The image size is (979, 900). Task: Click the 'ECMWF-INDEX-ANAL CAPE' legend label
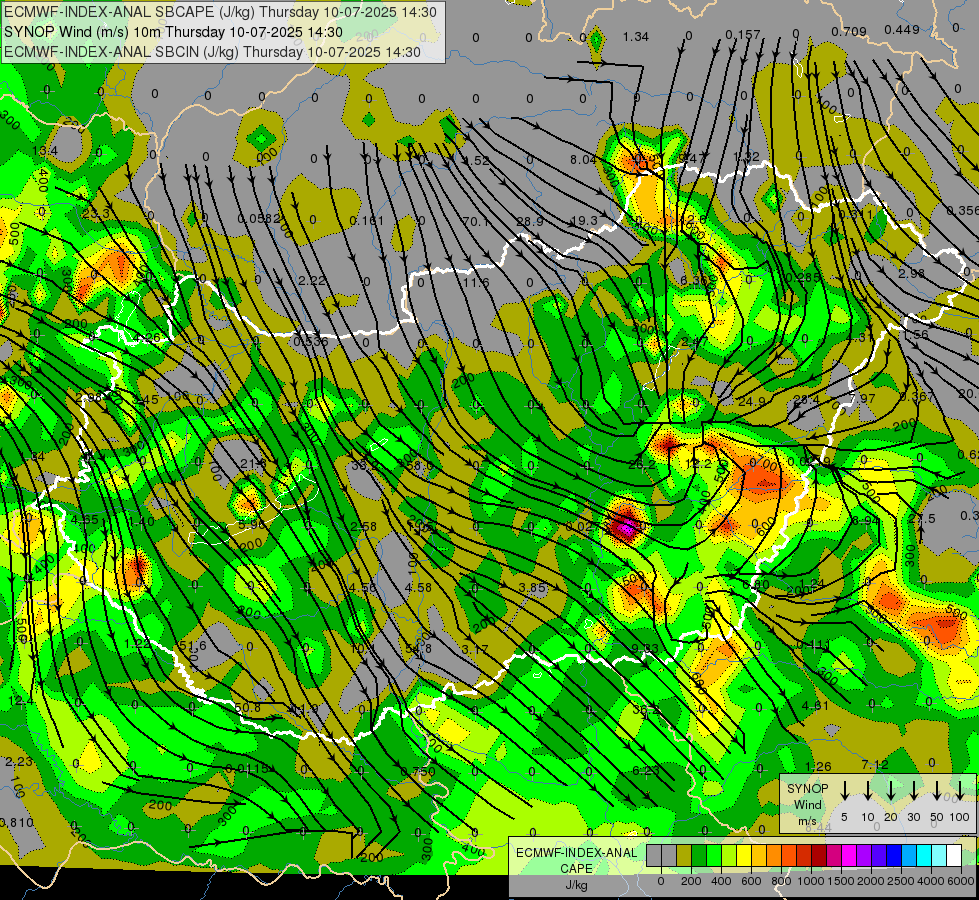[x=576, y=860]
